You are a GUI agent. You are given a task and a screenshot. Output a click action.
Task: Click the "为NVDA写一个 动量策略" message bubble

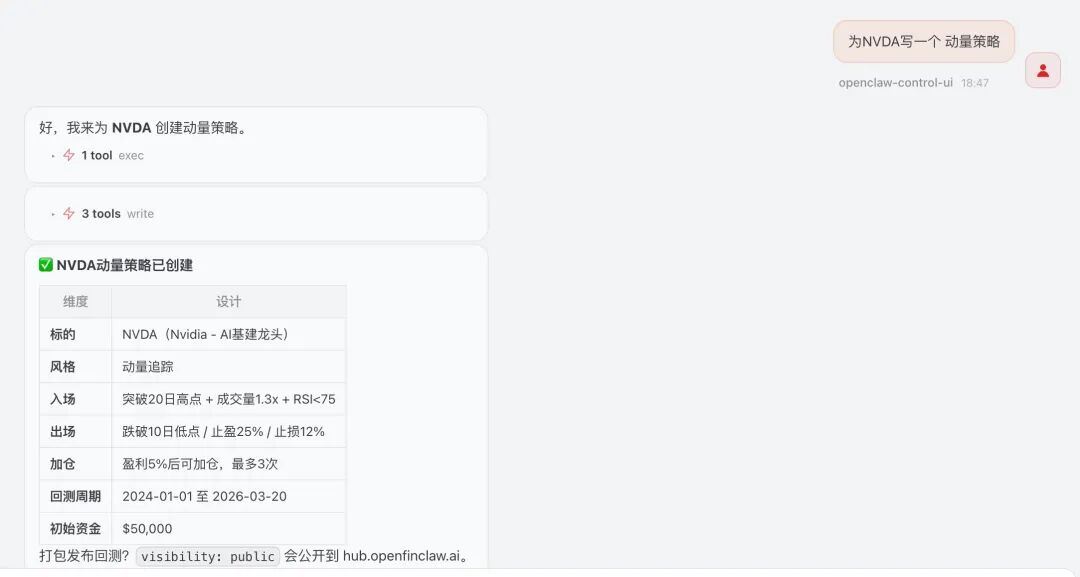pyautogui.click(x=924, y=42)
